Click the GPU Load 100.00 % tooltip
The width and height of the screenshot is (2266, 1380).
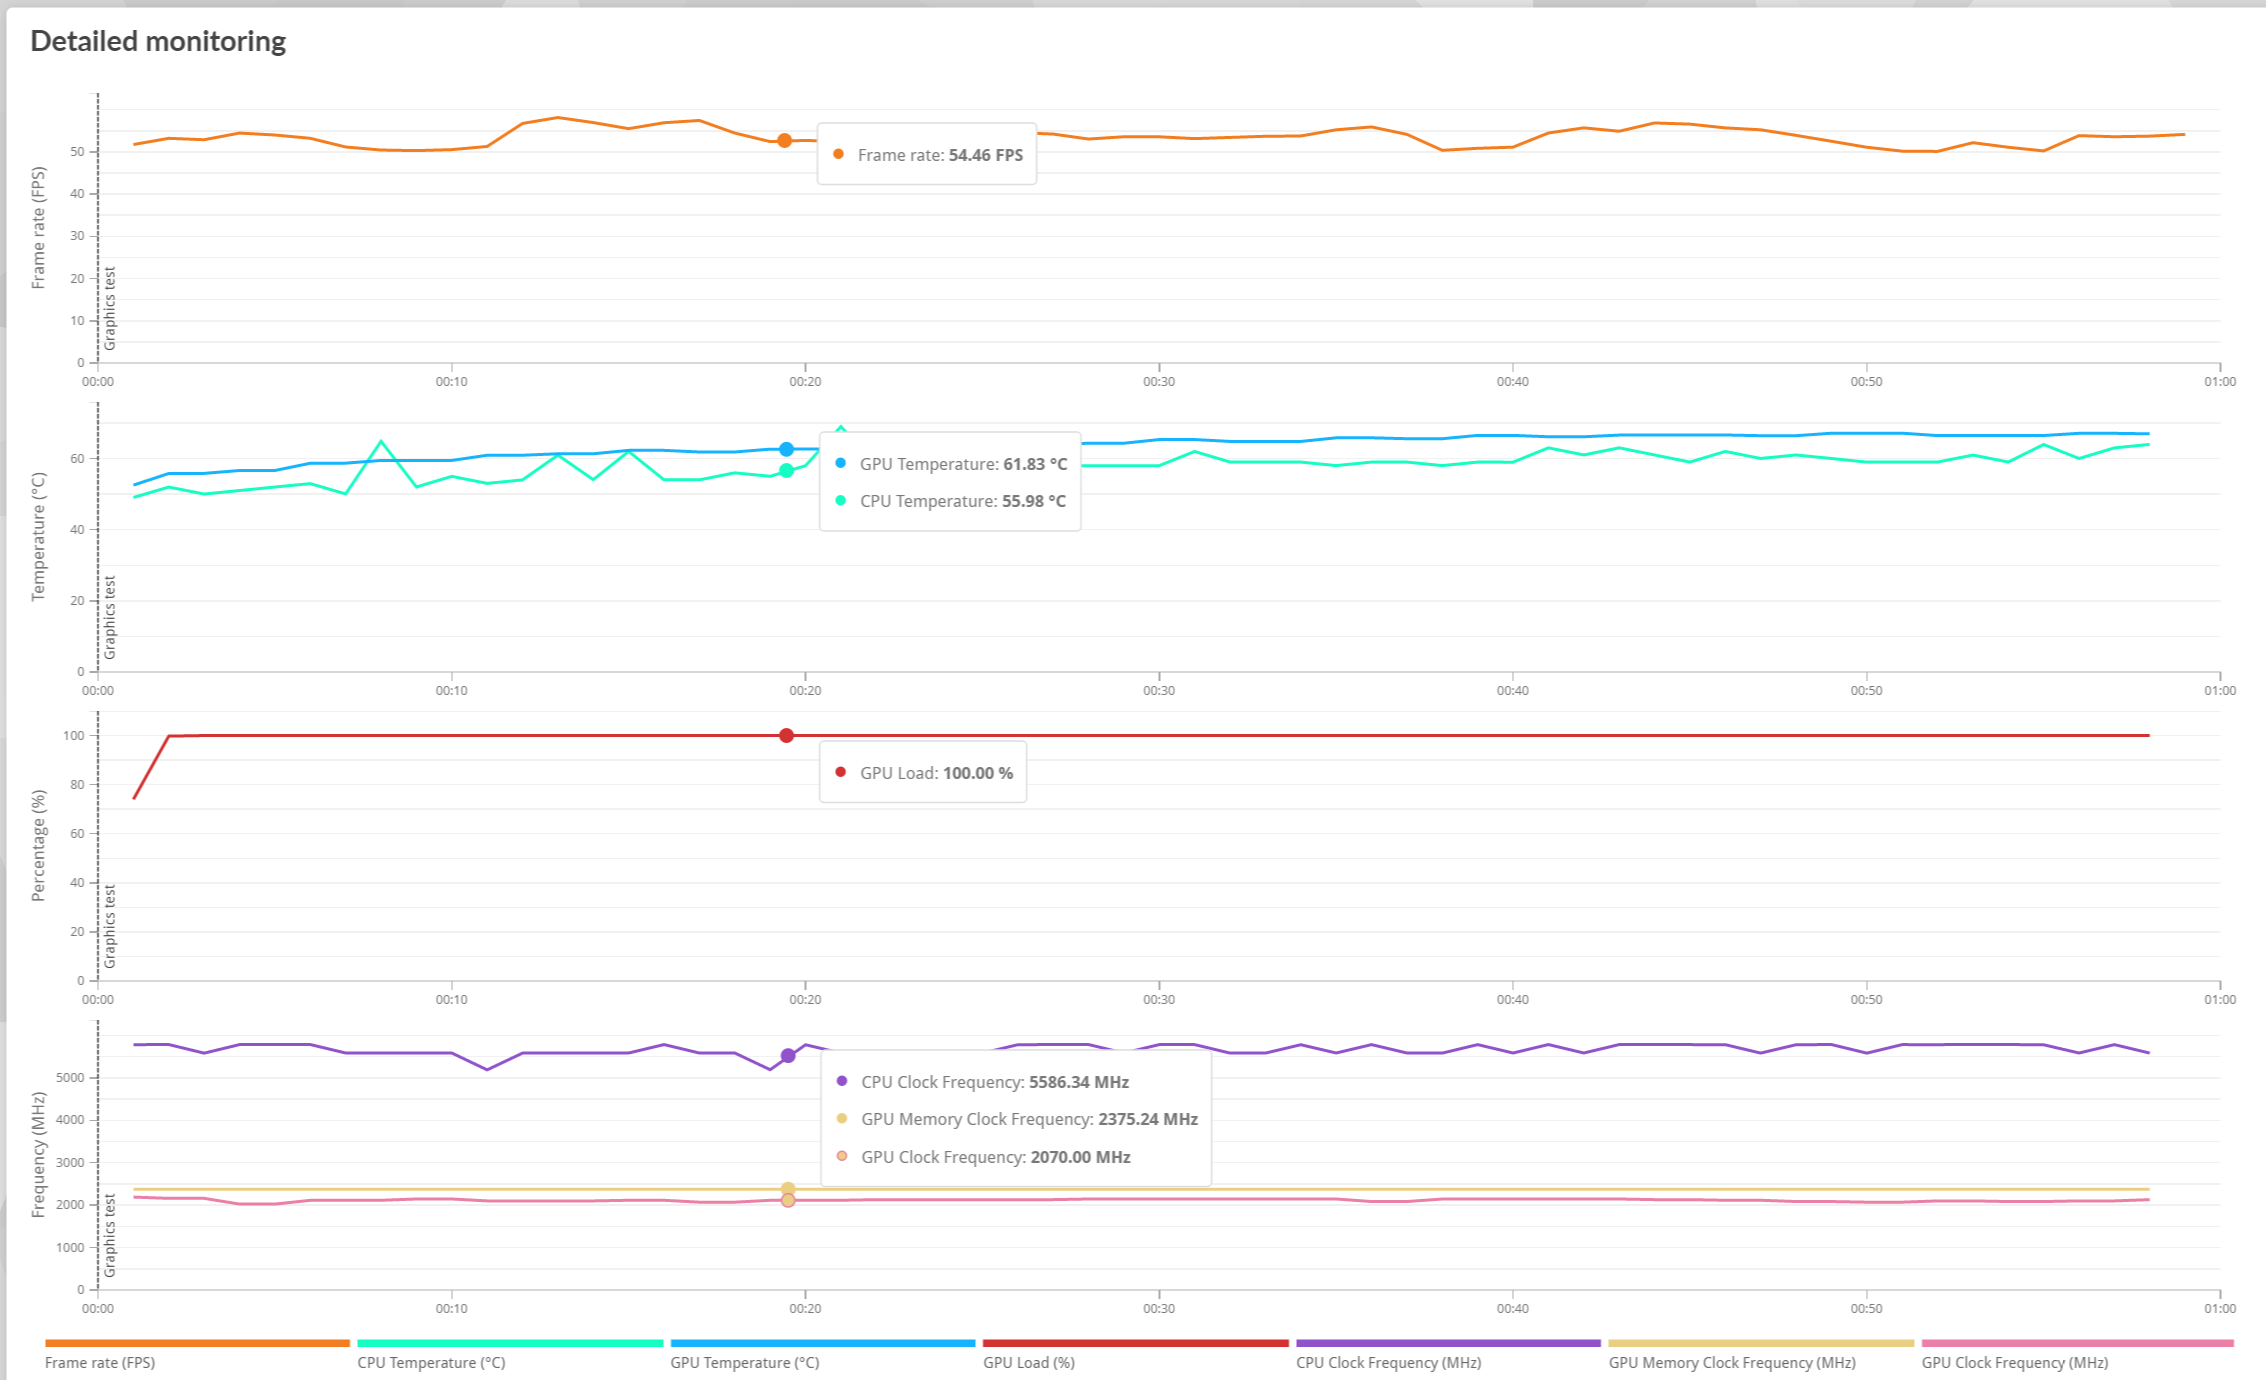click(x=923, y=773)
